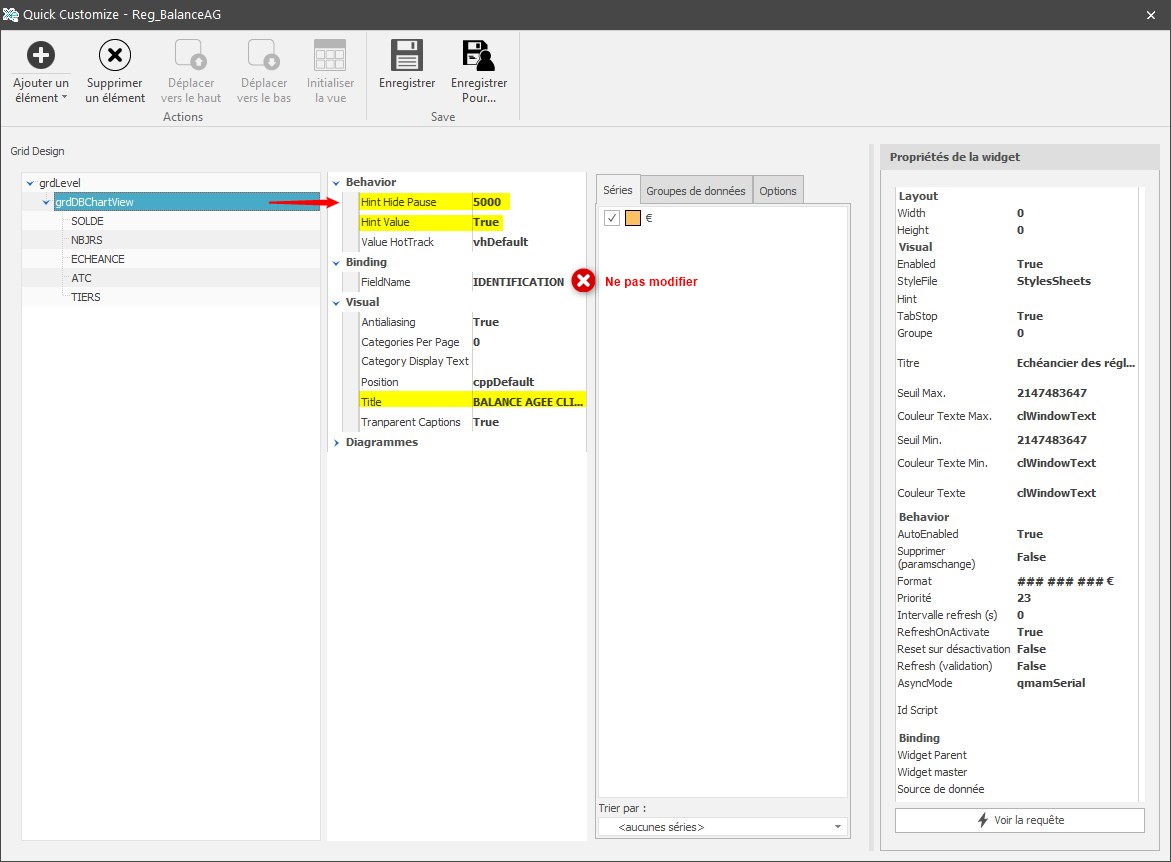Expand the Diagrammes property section
Screen dimensions: 1171x862
pos(336,442)
